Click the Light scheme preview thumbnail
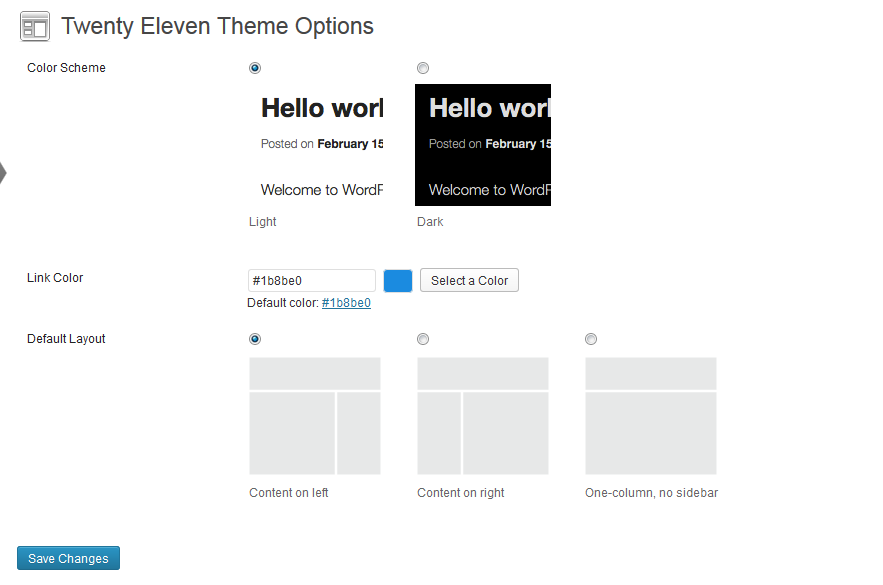This screenshot has width=883, height=585. [x=316, y=145]
